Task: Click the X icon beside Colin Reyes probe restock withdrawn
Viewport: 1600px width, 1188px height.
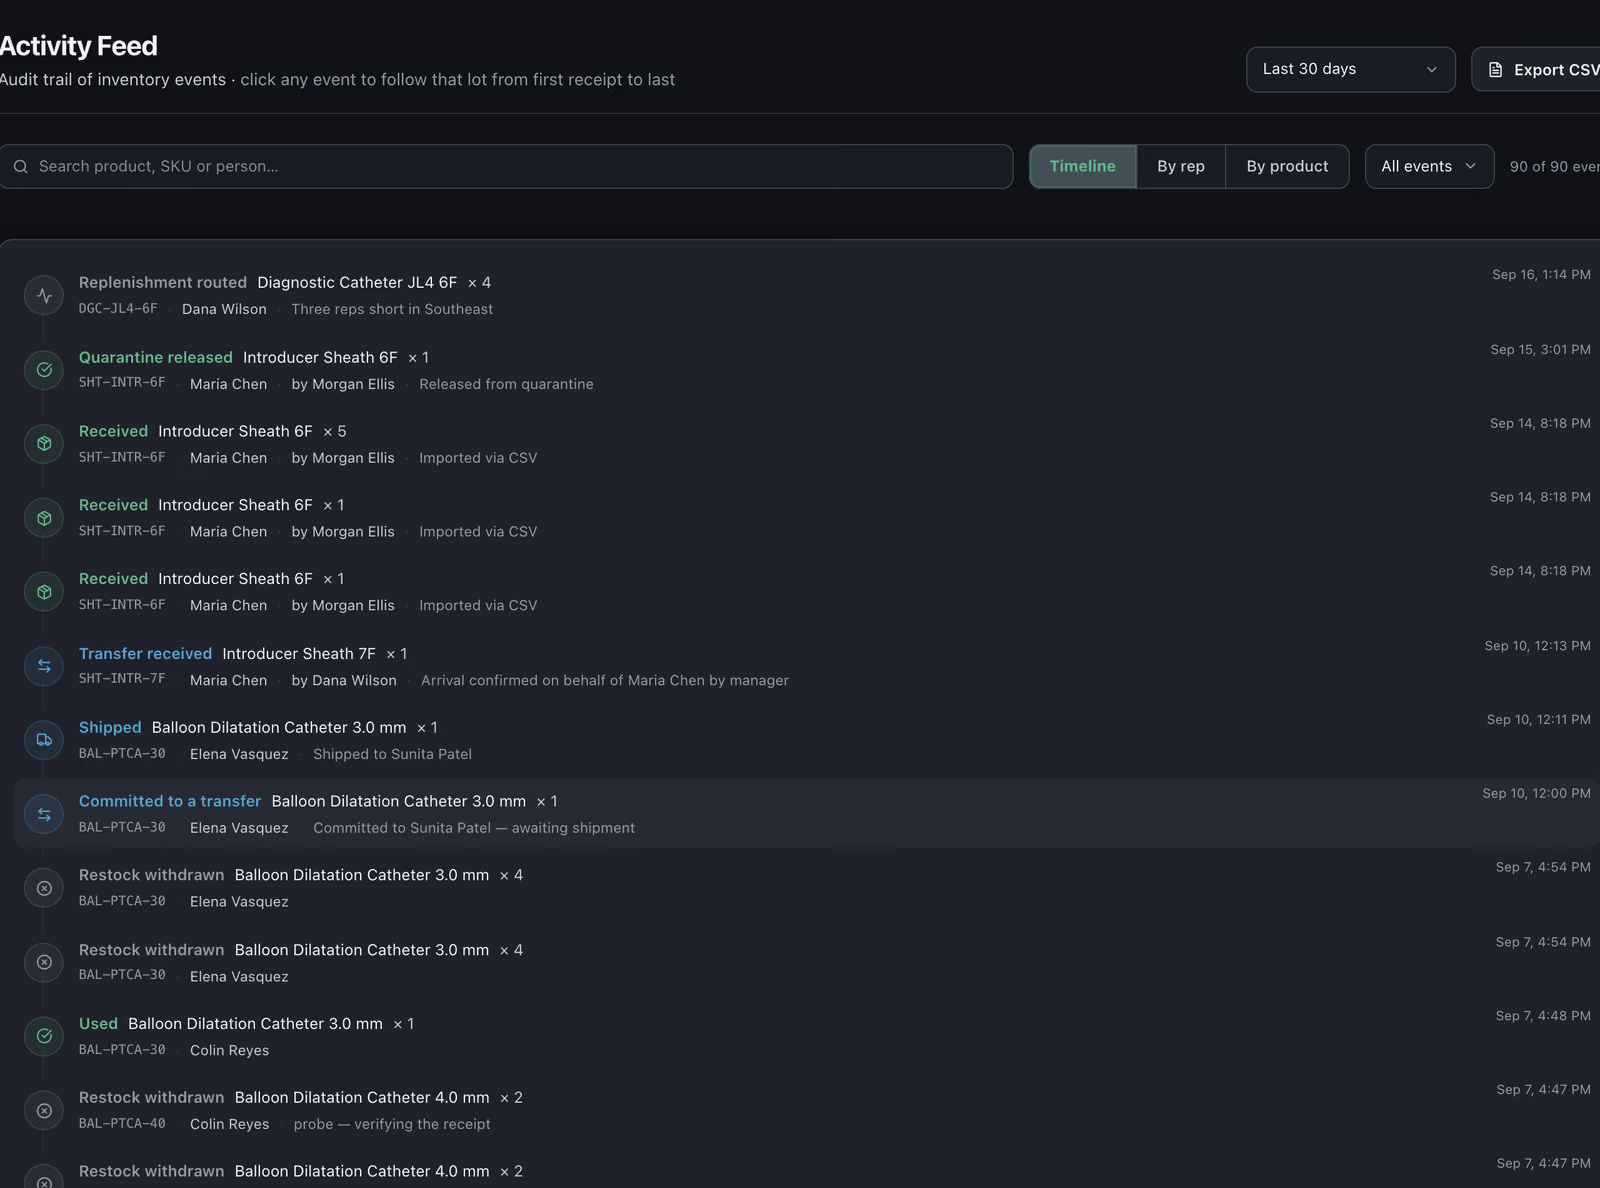Action: (44, 1110)
